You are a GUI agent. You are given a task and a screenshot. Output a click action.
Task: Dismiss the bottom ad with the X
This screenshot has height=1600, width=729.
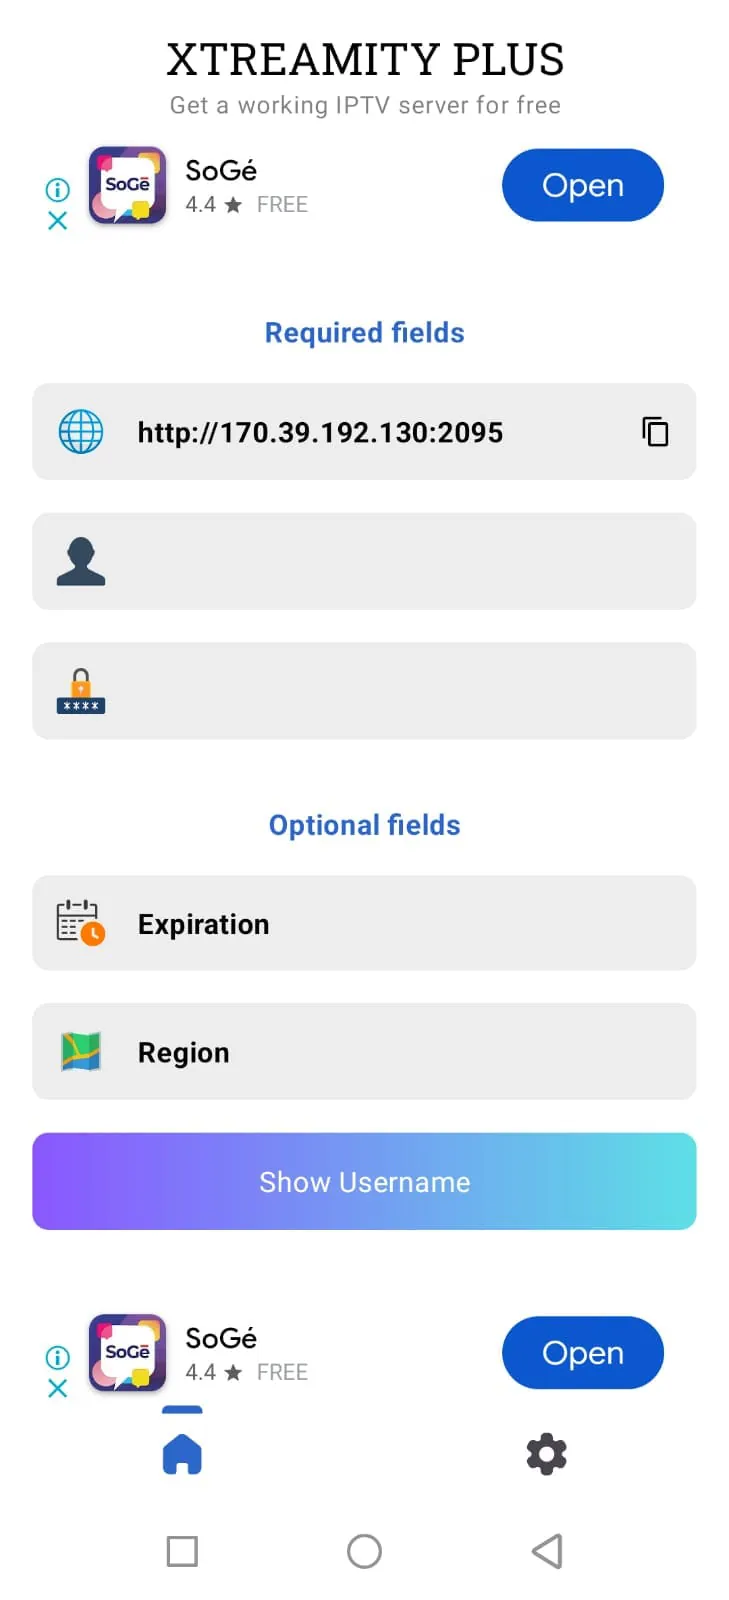[x=58, y=1388]
